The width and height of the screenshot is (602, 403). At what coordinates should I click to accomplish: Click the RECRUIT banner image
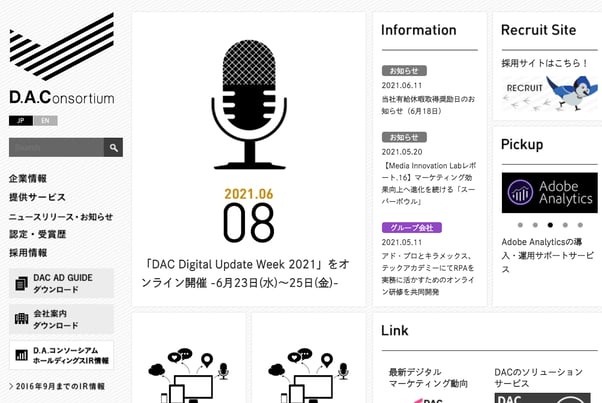pyautogui.click(x=549, y=92)
